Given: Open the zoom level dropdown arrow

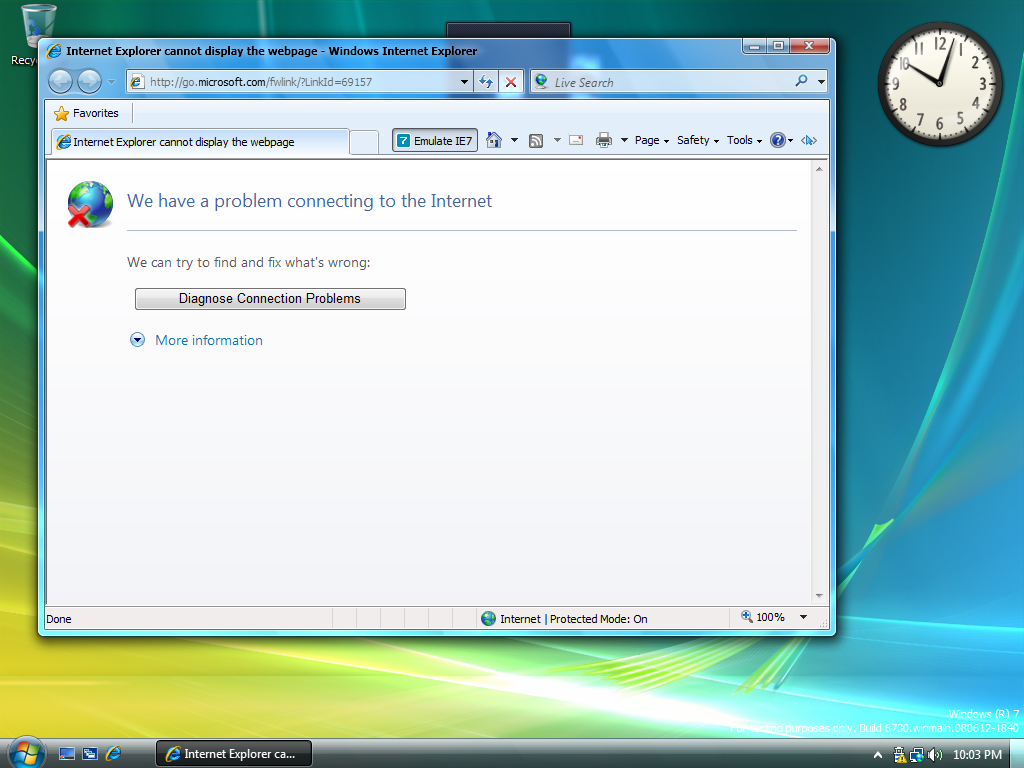Looking at the screenshot, I should pyautogui.click(x=803, y=617).
